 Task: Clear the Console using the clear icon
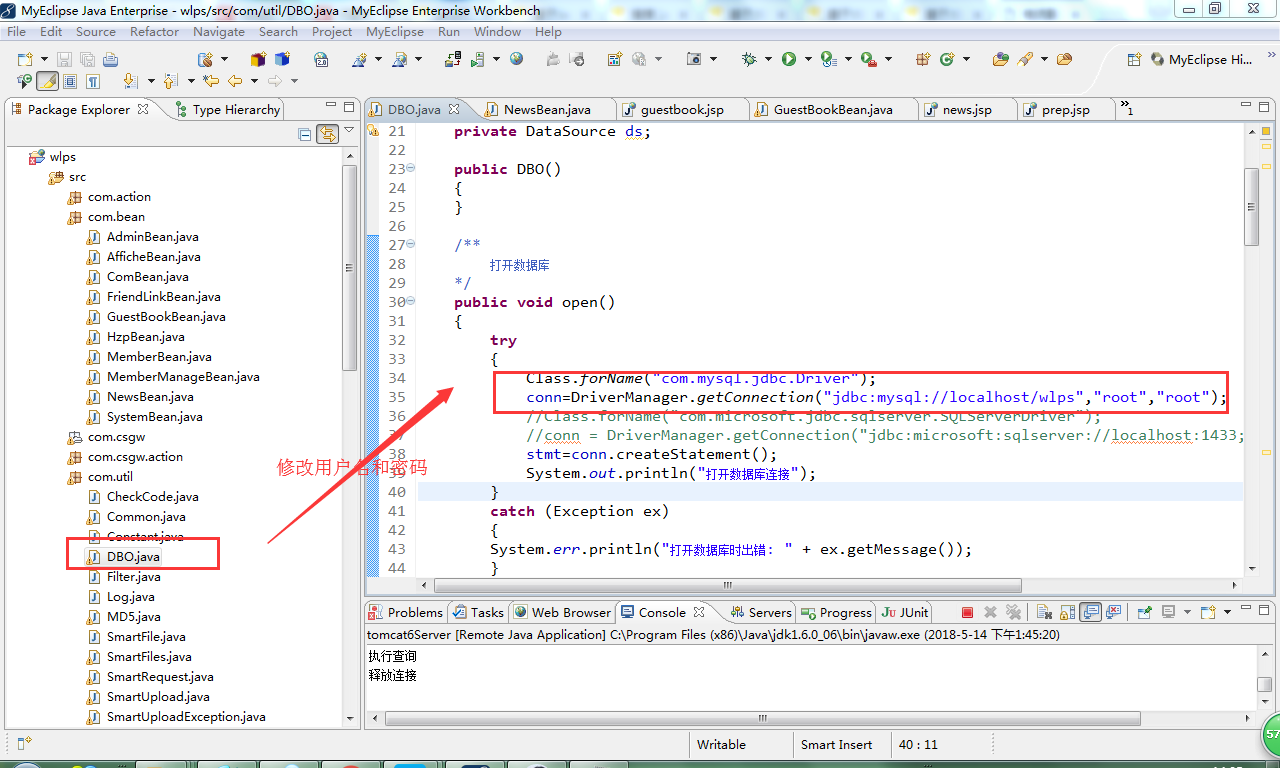point(1044,612)
